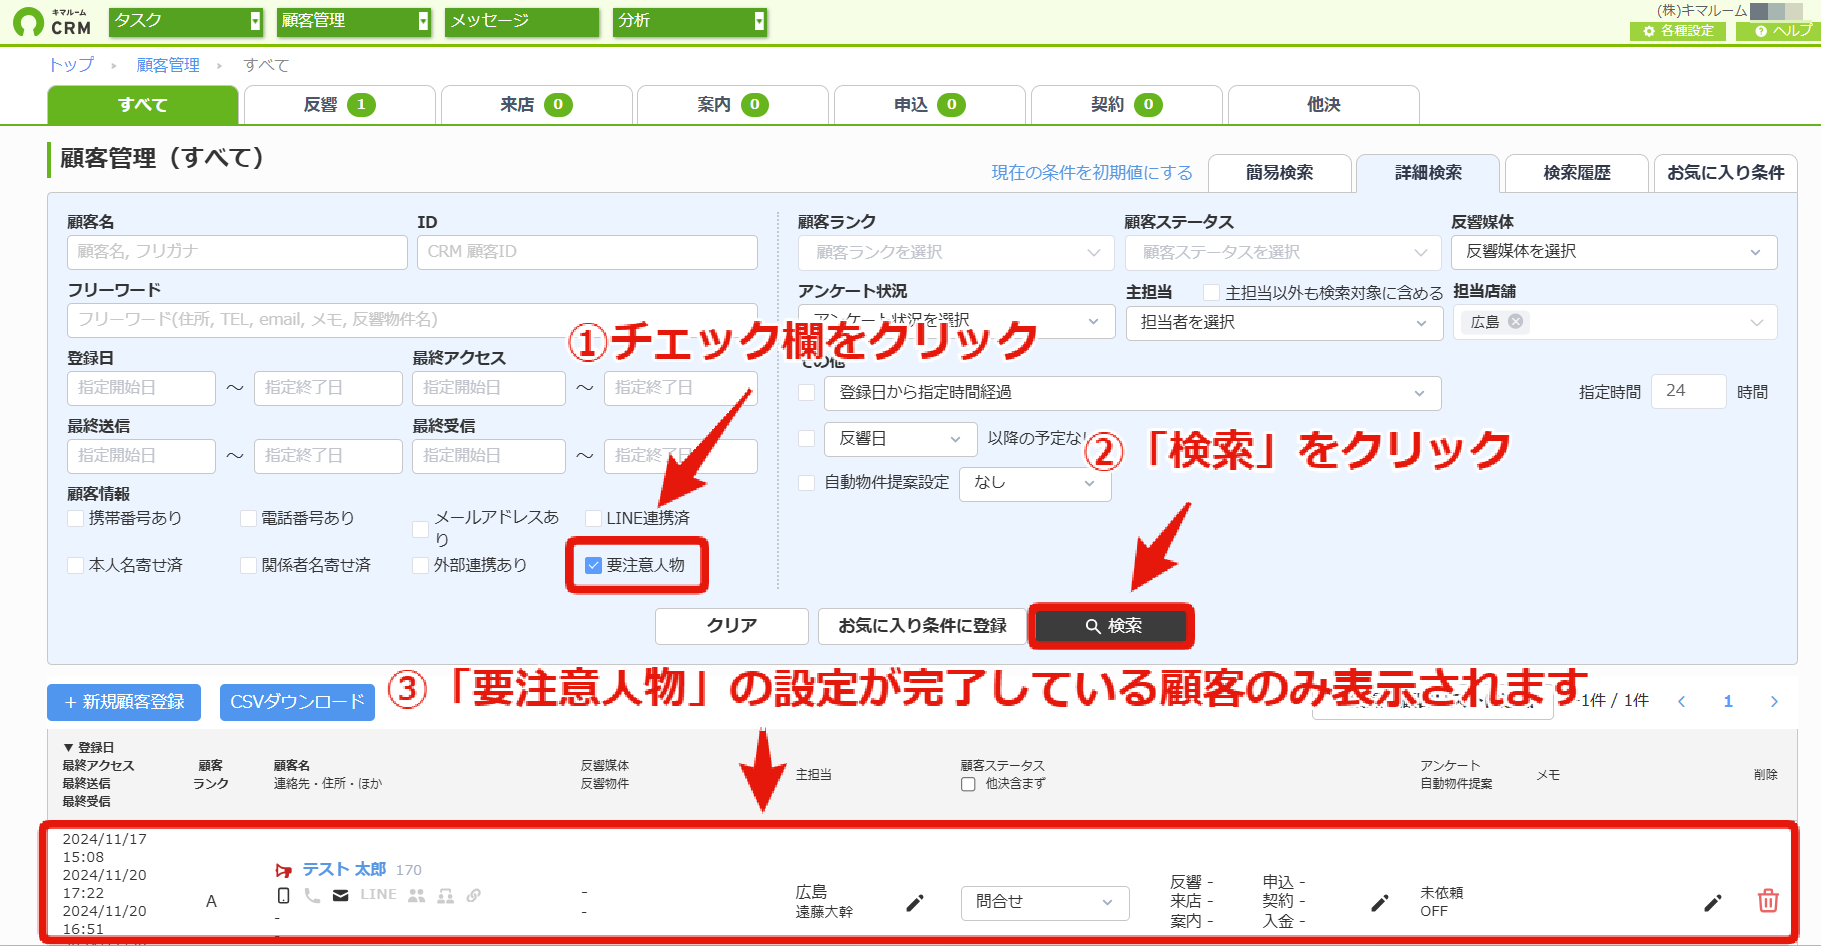Enable the 自動物件提案設定 checkbox
This screenshot has height=946, width=1821.
(x=806, y=482)
